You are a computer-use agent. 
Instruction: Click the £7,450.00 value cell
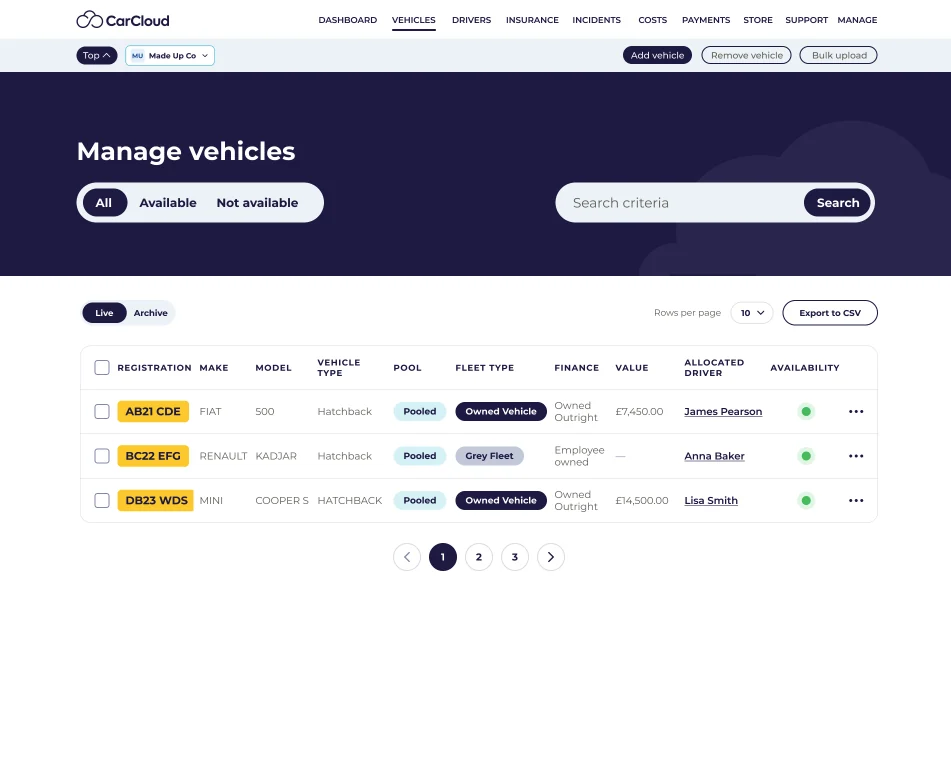point(639,411)
